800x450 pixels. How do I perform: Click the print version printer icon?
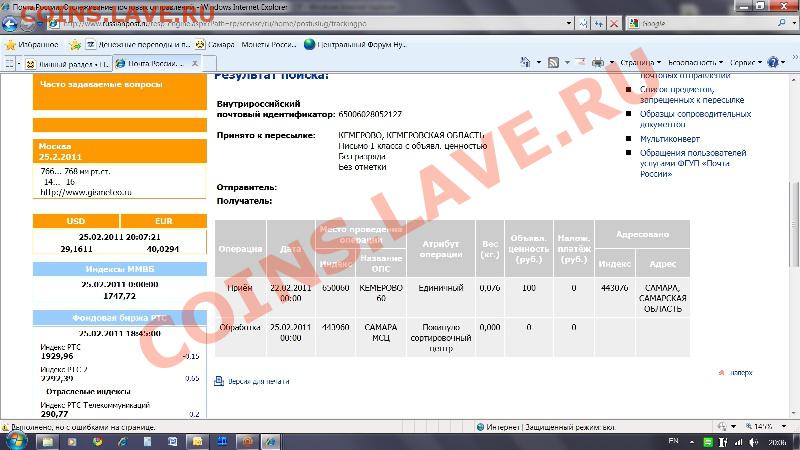[219, 381]
